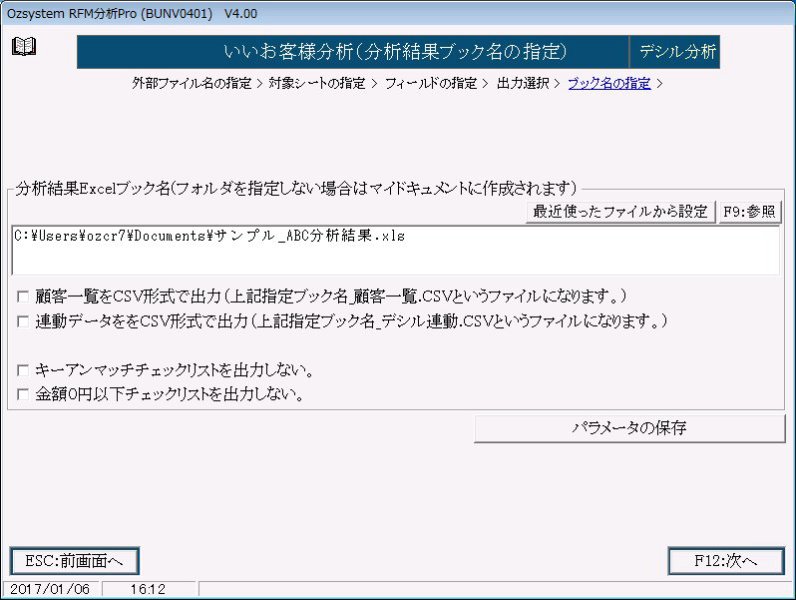Click the open book icon at top left
The height and width of the screenshot is (600, 796).
tap(23, 47)
